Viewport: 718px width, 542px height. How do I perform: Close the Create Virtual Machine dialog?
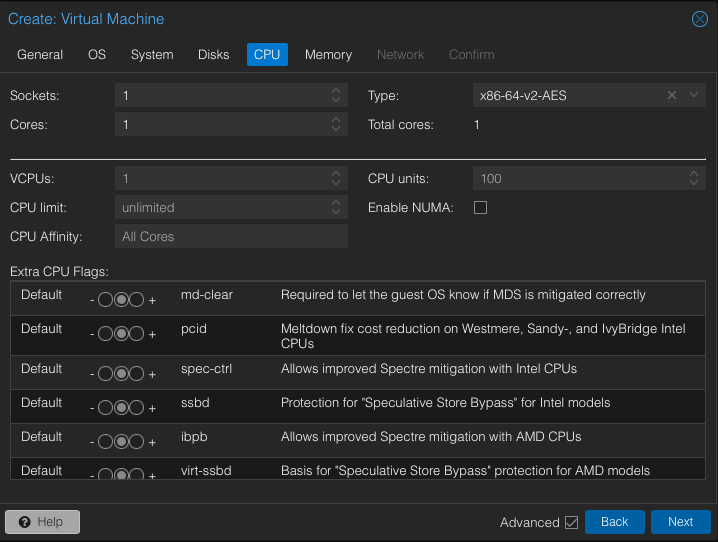tap(700, 19)
